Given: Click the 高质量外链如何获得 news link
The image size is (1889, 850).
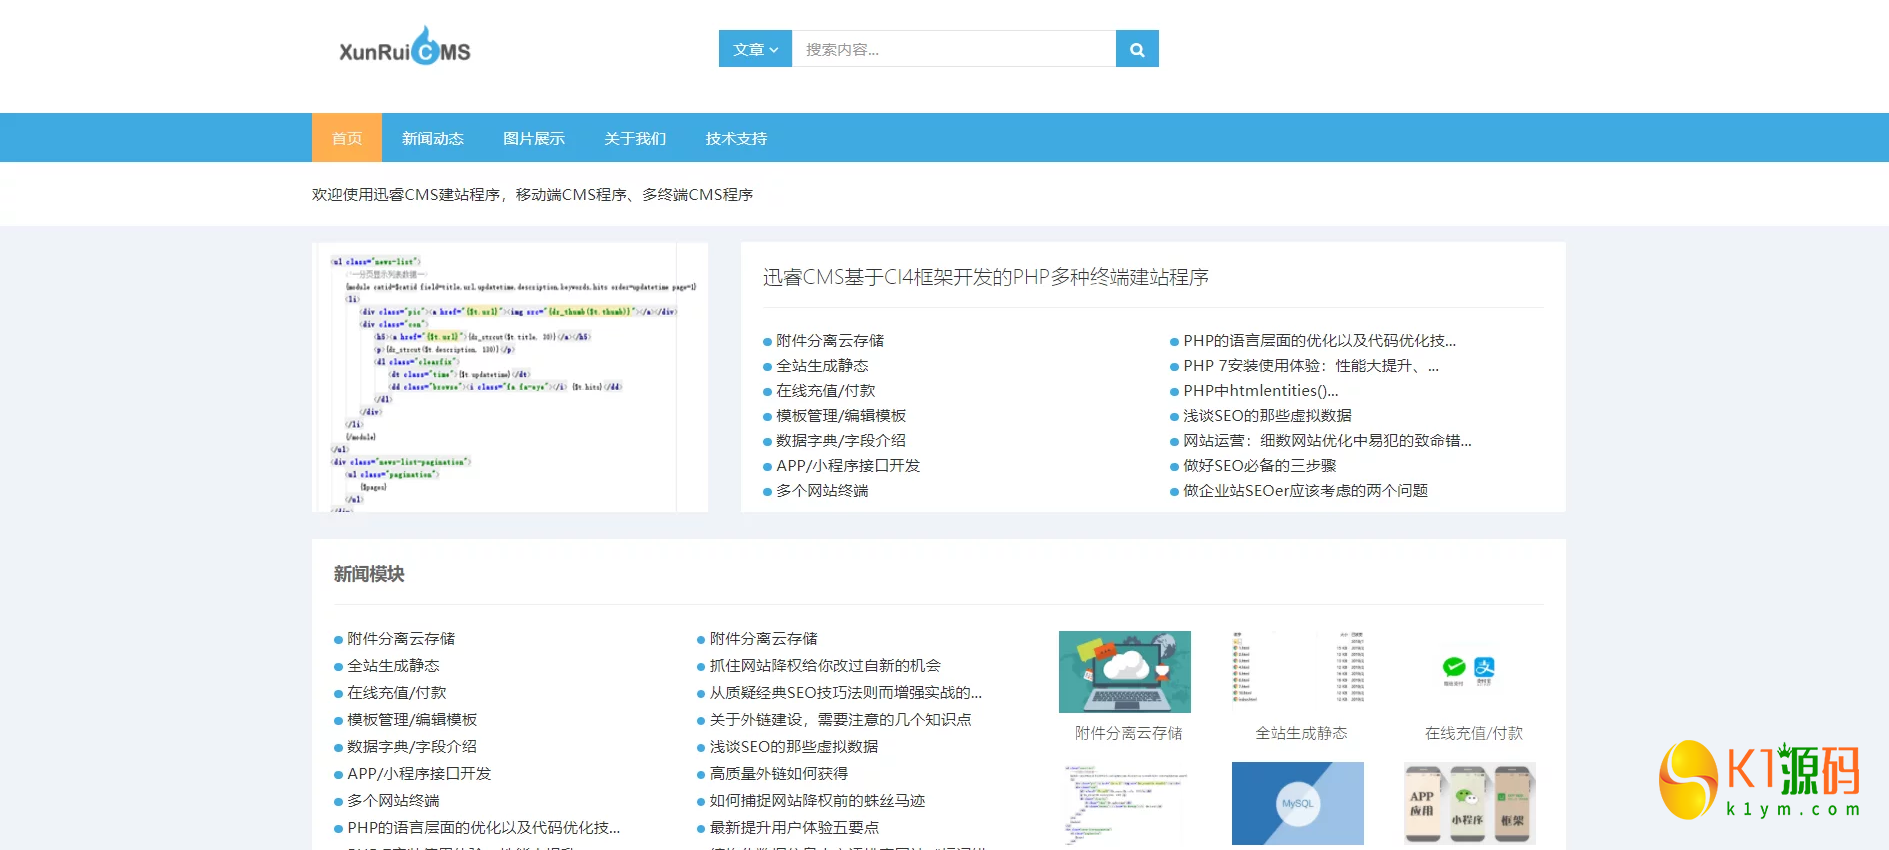Looking at the screenshot, I should point(778,773).
